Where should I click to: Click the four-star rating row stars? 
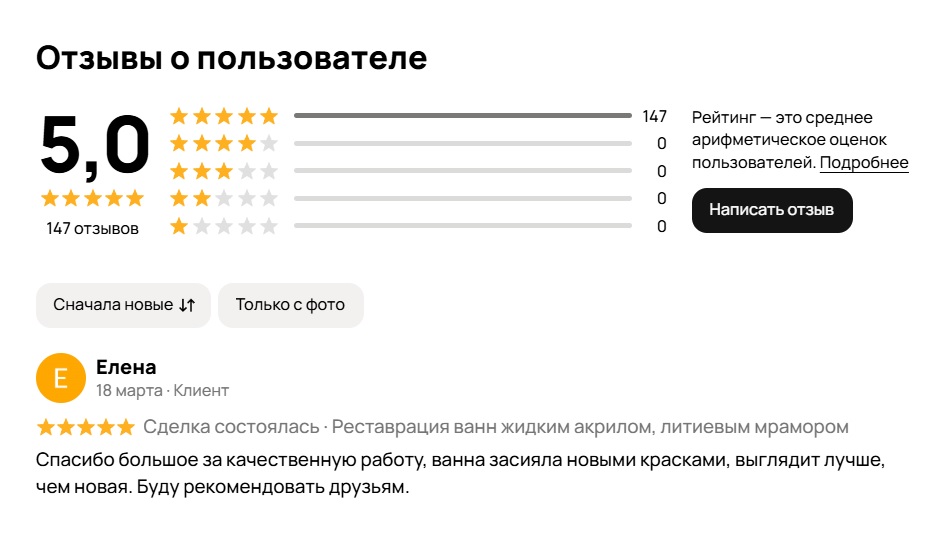(224, 144)
